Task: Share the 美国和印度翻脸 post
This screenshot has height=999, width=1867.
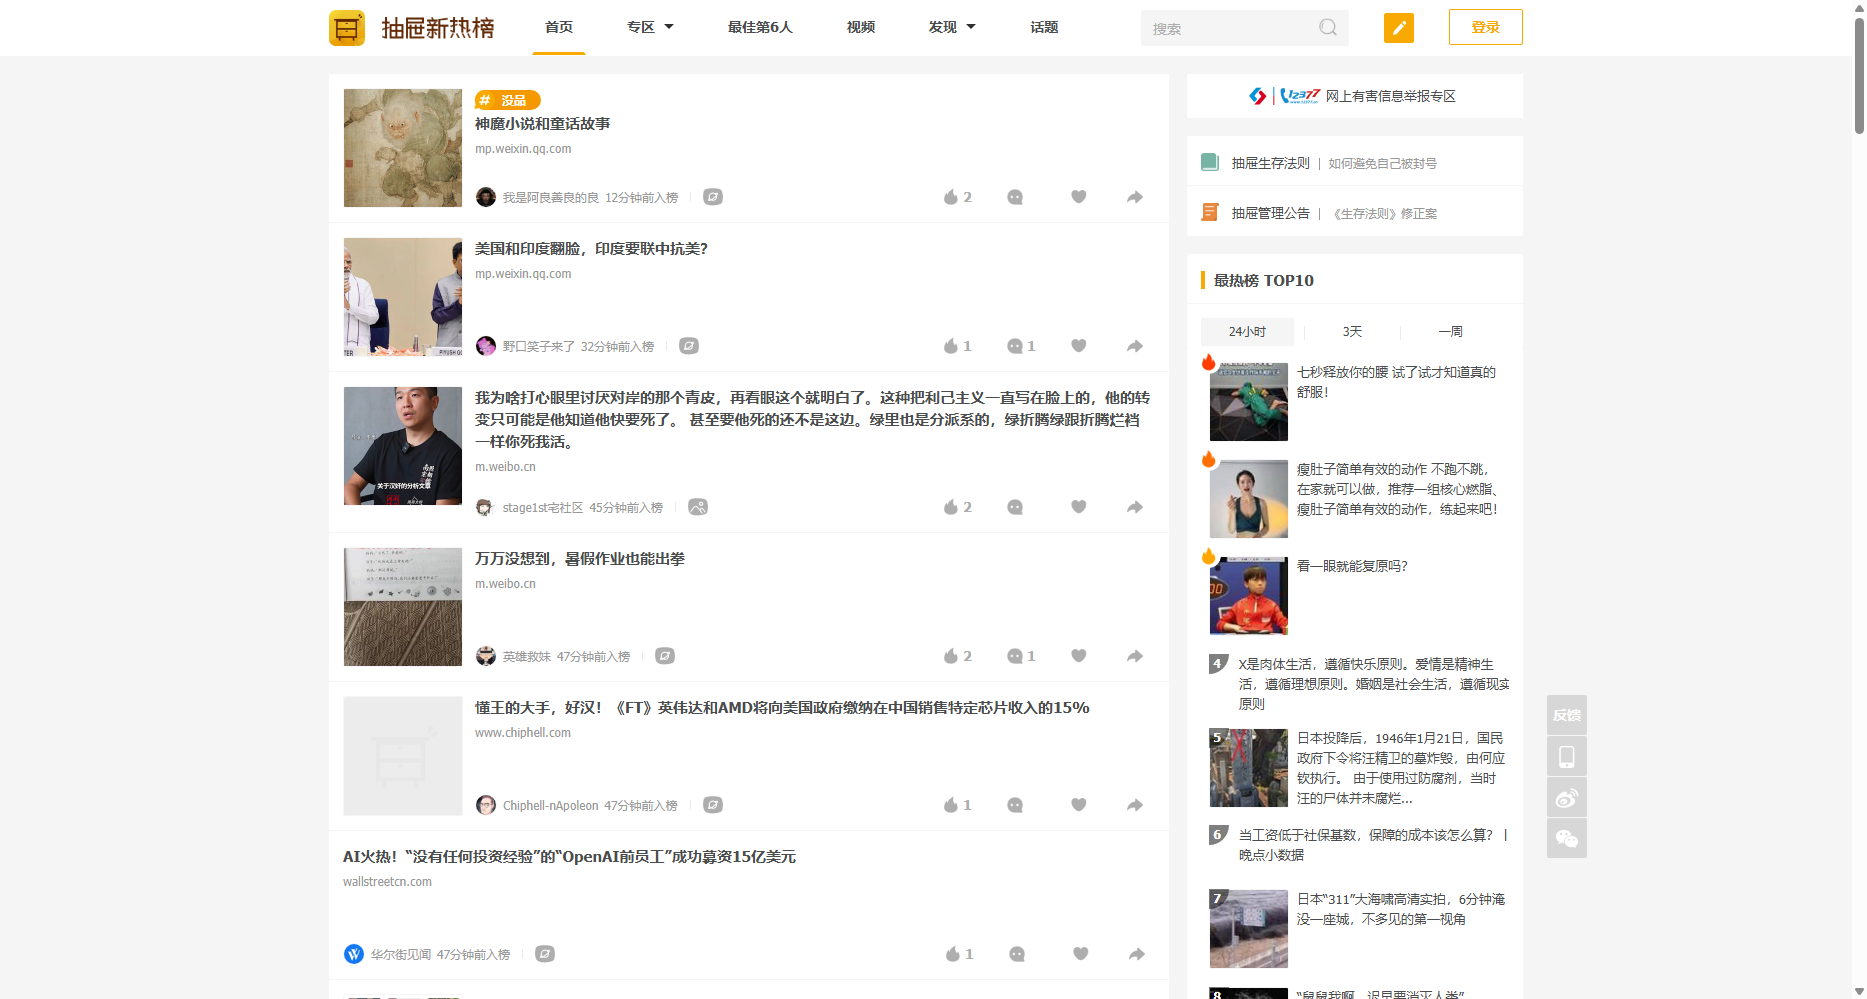Action: tap(1134, 346)
